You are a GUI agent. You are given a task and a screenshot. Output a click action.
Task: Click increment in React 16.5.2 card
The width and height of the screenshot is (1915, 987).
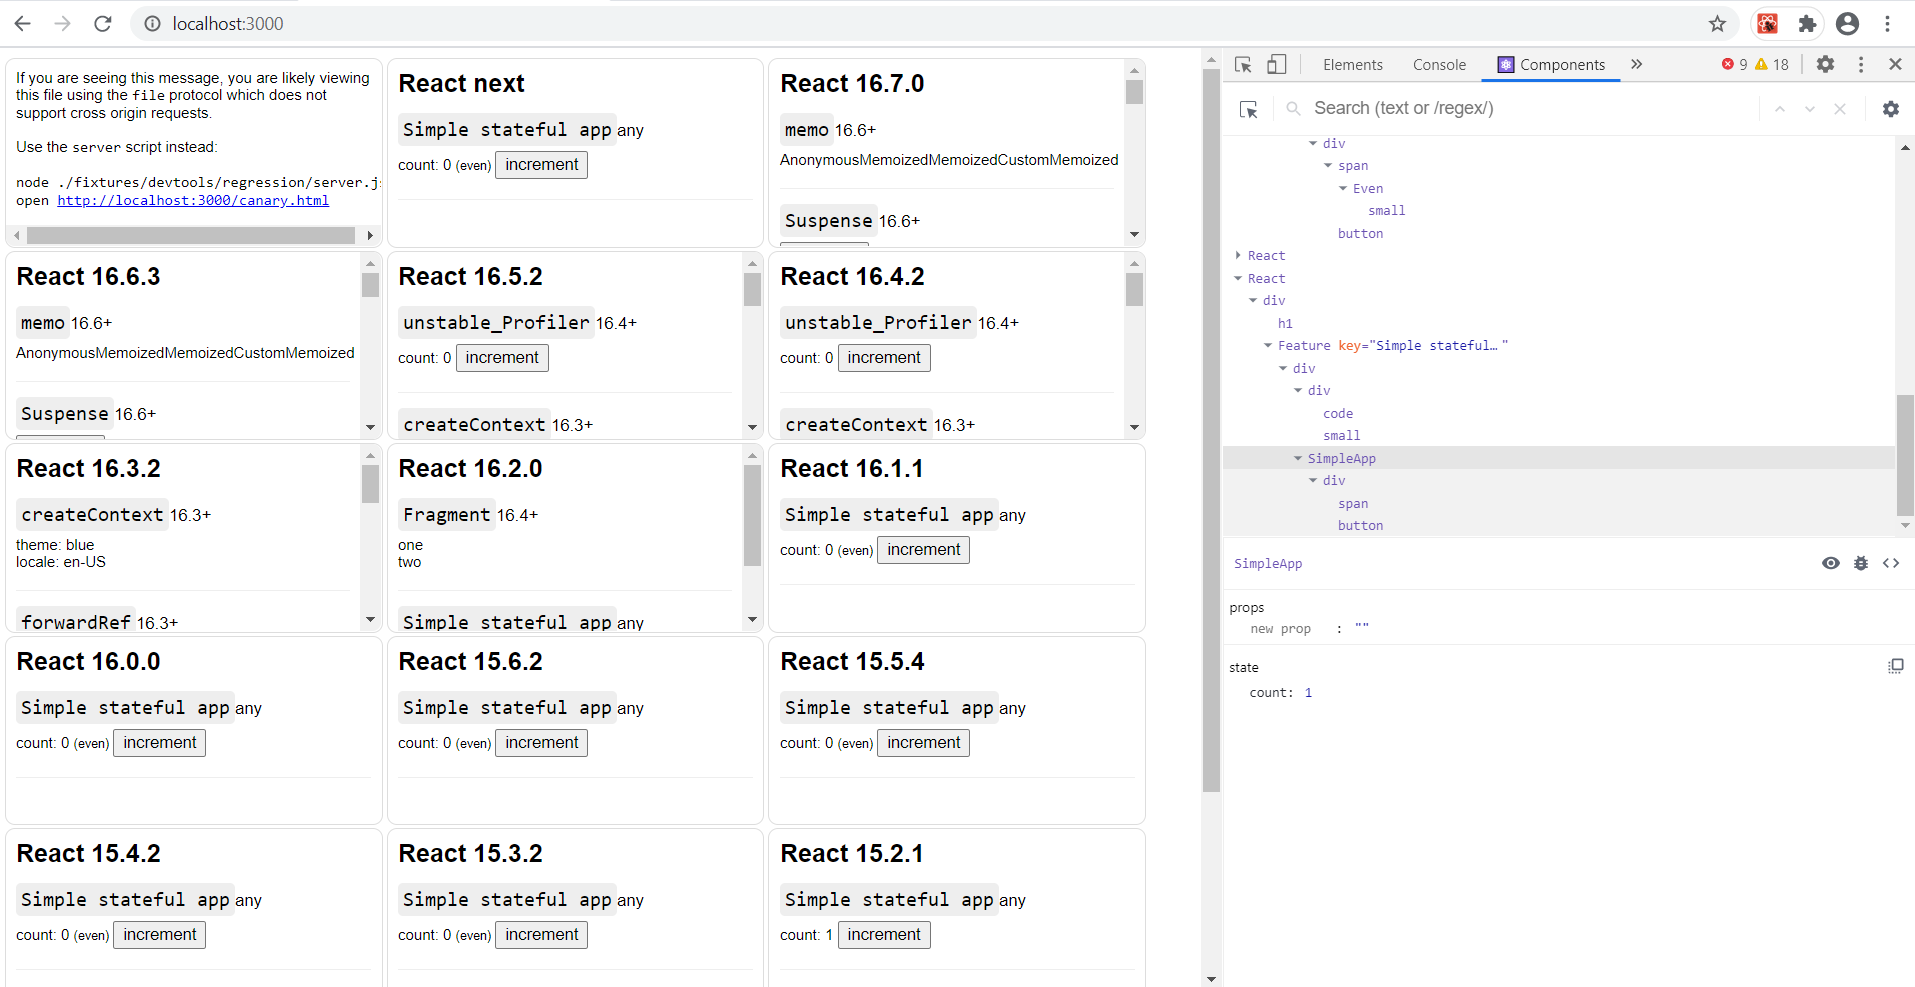coord(502,358)
